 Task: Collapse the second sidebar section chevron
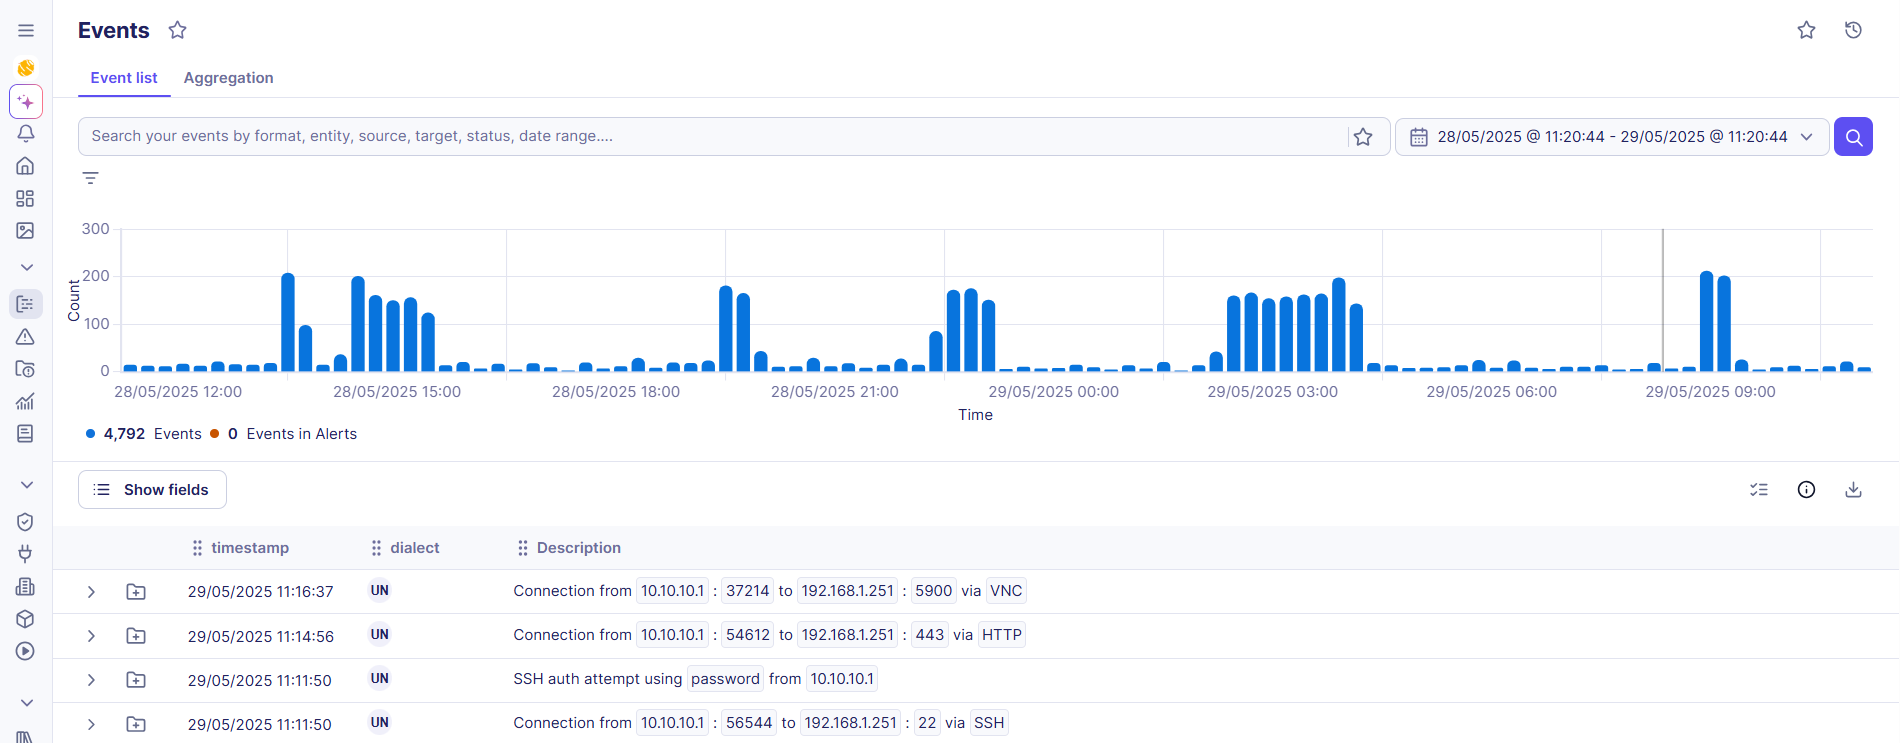click(26, 485)
